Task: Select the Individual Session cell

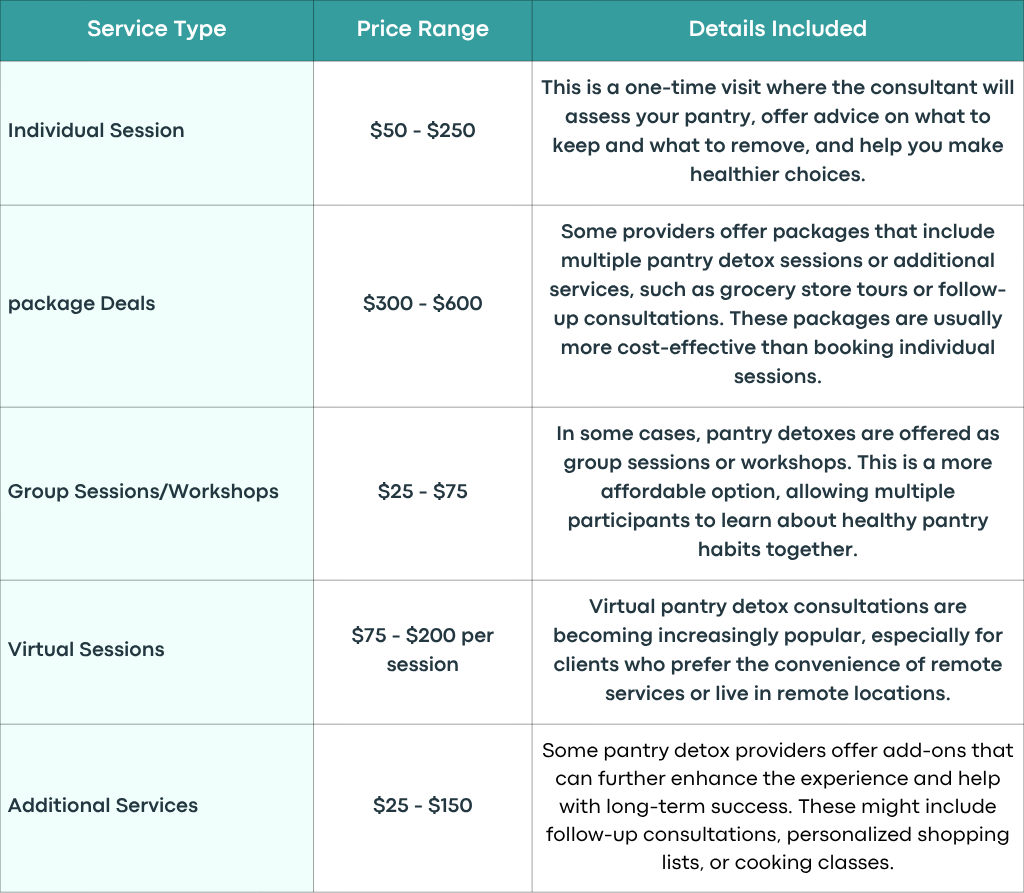Action: 157,133
